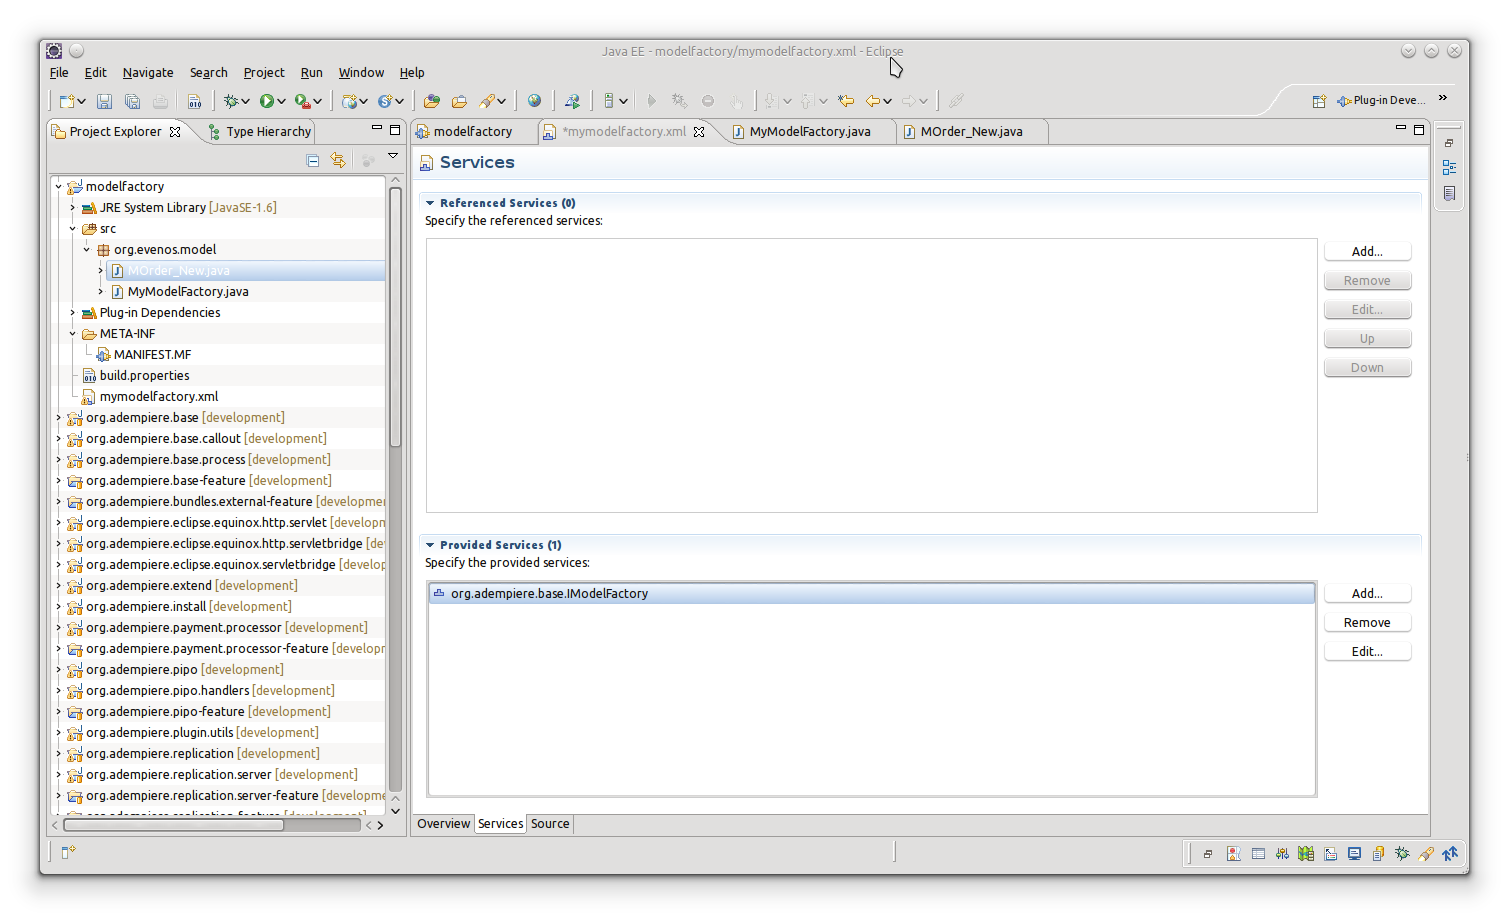
Task: Maximize the editor area panel
Action: [1419, 129]
